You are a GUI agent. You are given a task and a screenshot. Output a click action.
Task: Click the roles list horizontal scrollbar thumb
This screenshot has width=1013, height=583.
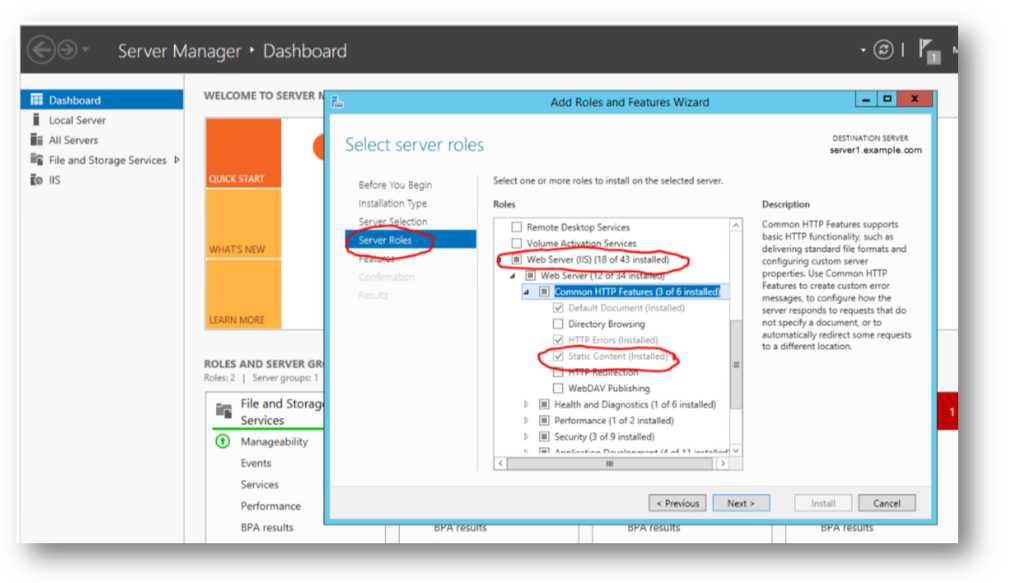[x=610, y=463]
